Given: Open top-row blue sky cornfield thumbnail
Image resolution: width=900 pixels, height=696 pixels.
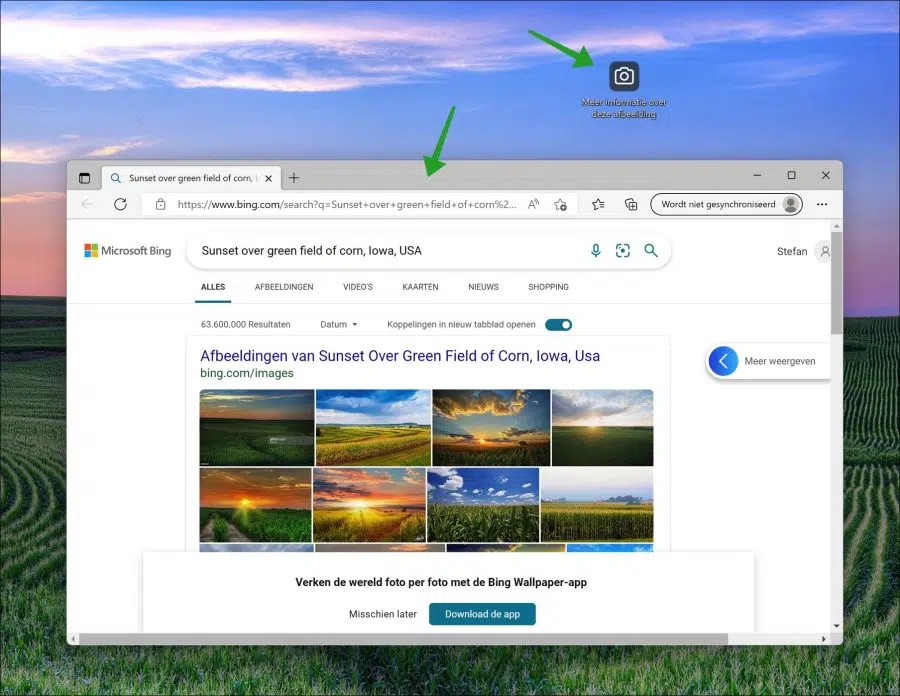Looking at the screenshot, I should click(x=373, y=427).
